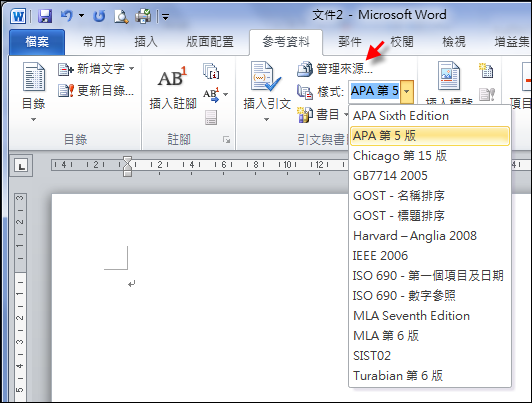Open the 檔案 tab
The image size is (532, 403).
click(x=37, y=42)
